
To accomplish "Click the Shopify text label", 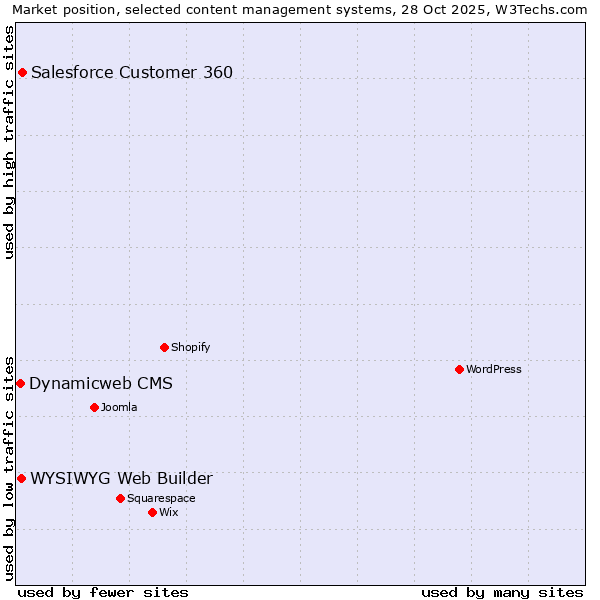I will (x=190, y=347).
